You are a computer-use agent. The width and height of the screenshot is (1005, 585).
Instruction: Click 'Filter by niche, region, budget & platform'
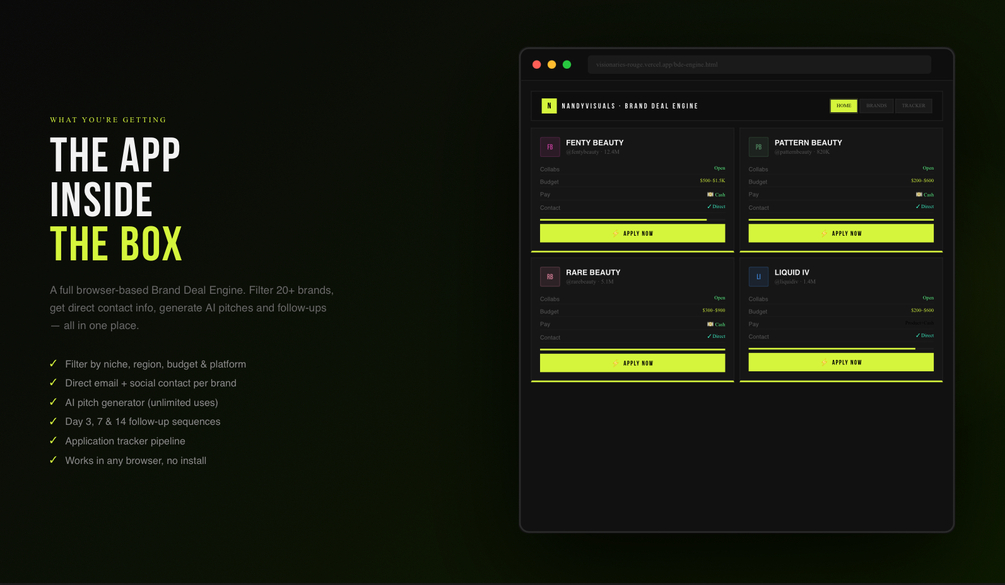point(155,364)
